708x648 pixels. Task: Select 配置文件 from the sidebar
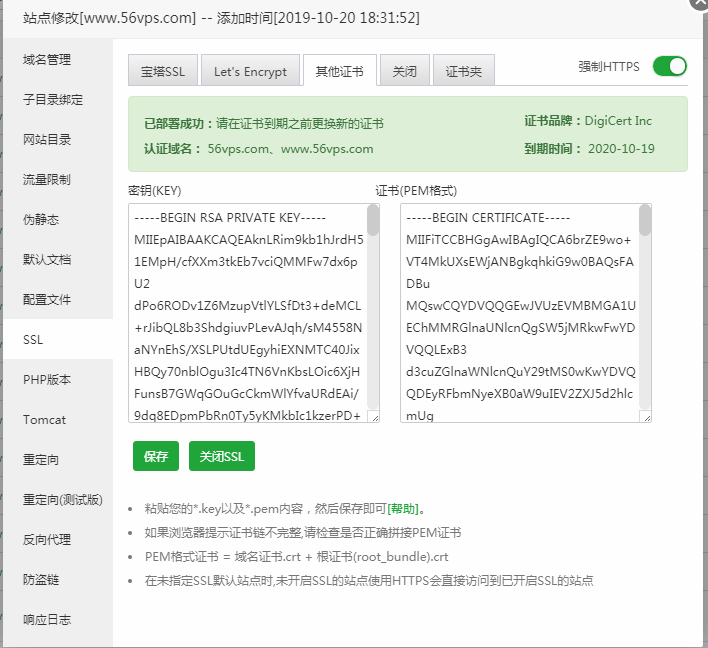(47, 300)
